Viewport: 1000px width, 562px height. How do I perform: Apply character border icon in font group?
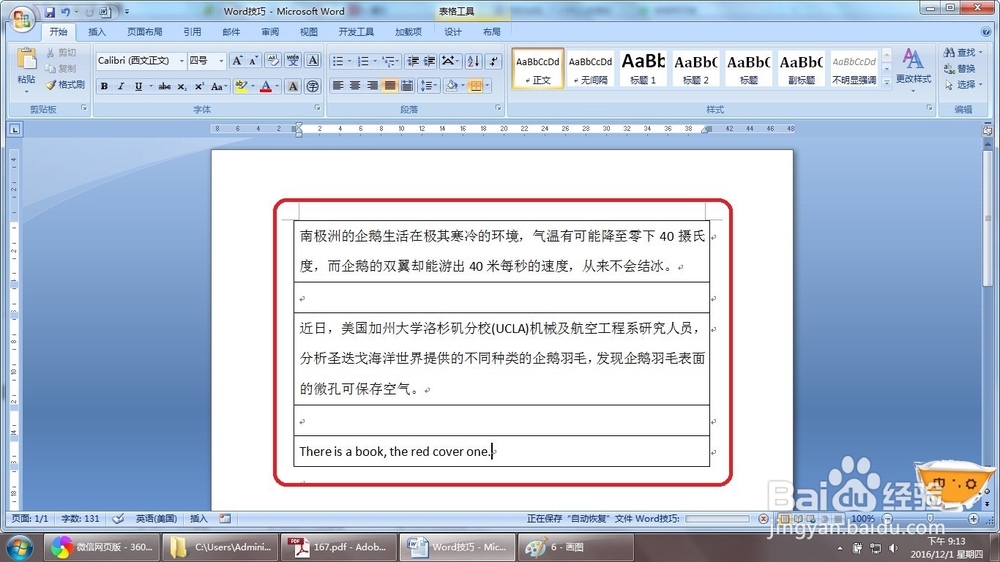coord(312,61)
